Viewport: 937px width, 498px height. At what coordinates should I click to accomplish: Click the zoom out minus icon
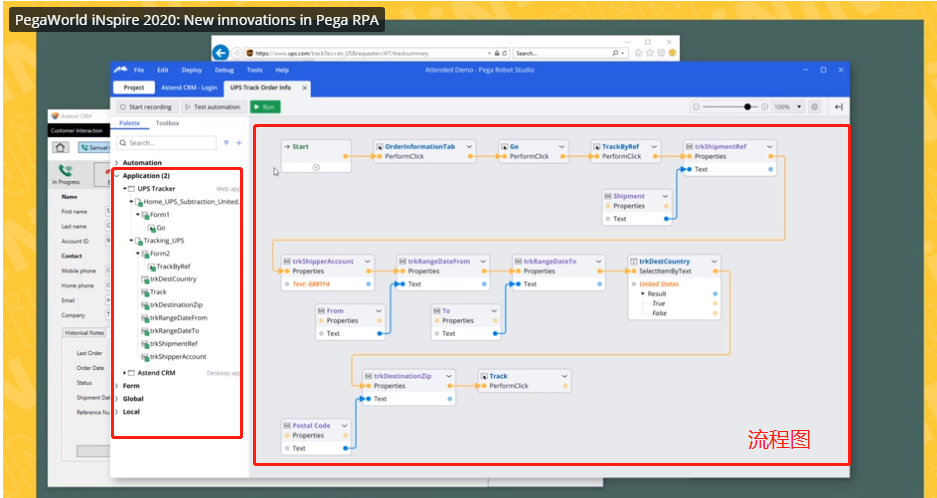(x=696, y=107)
